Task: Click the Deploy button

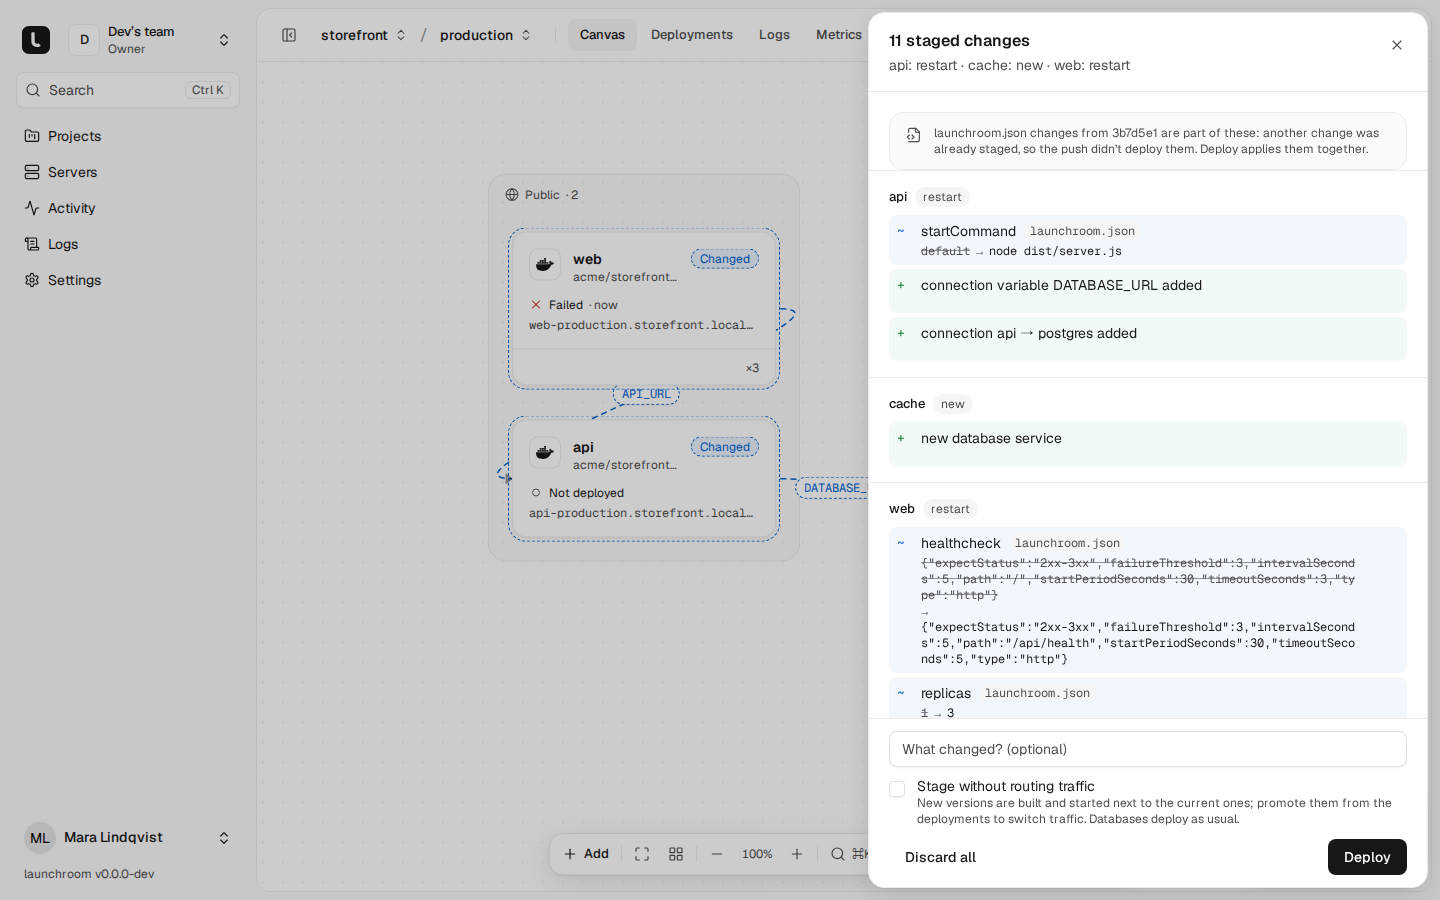Action: coord(1367,857)
